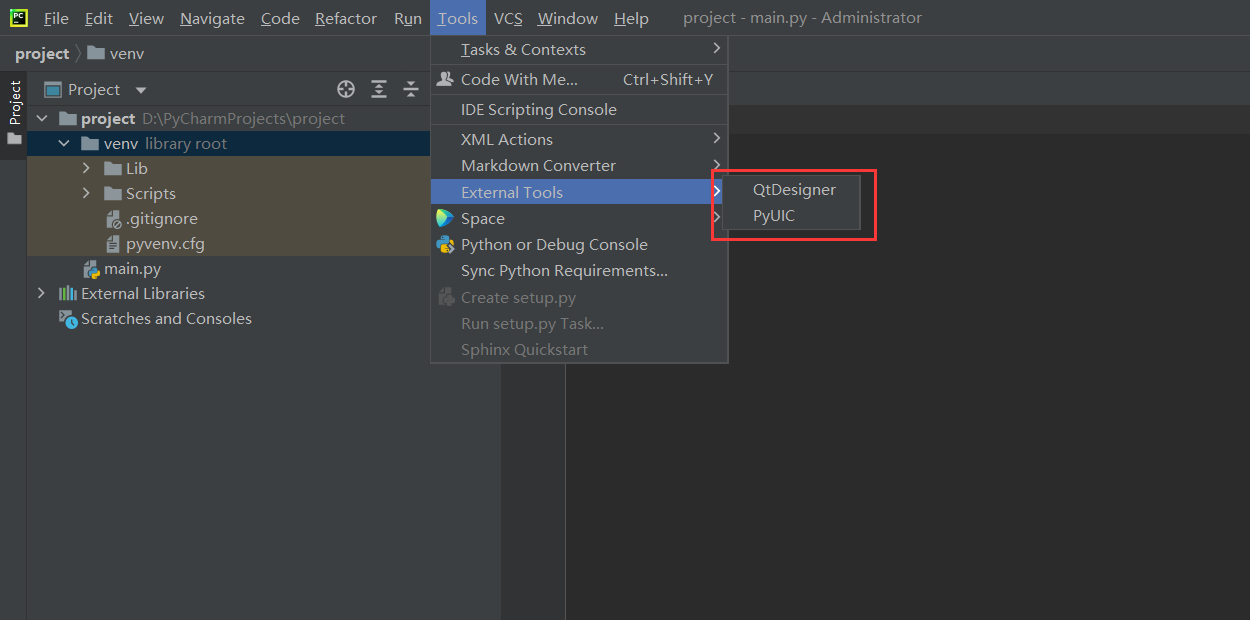Viewport: 1250px width, 620px height.
Task: Click the teal Space icon in Tools menu
Action: click(446, 218)
